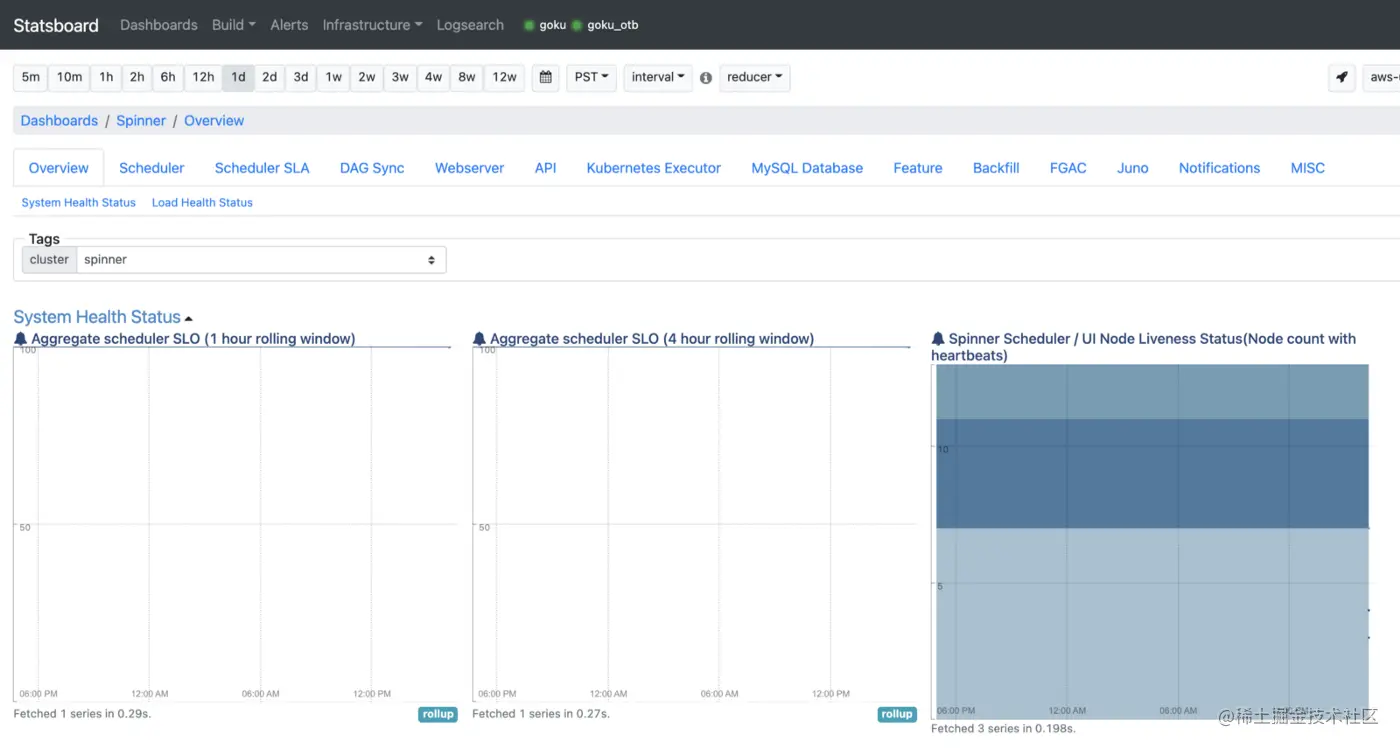Image resolution: width=1400 pixels, height=748 pixels.
Task: Select the 3d time range
Action: (x=301, y=77)
